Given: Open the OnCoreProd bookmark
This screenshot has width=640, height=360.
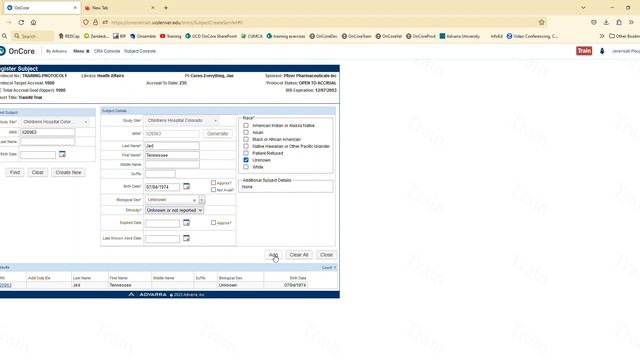Looking at the screenshot, I should tap(420, 36).
